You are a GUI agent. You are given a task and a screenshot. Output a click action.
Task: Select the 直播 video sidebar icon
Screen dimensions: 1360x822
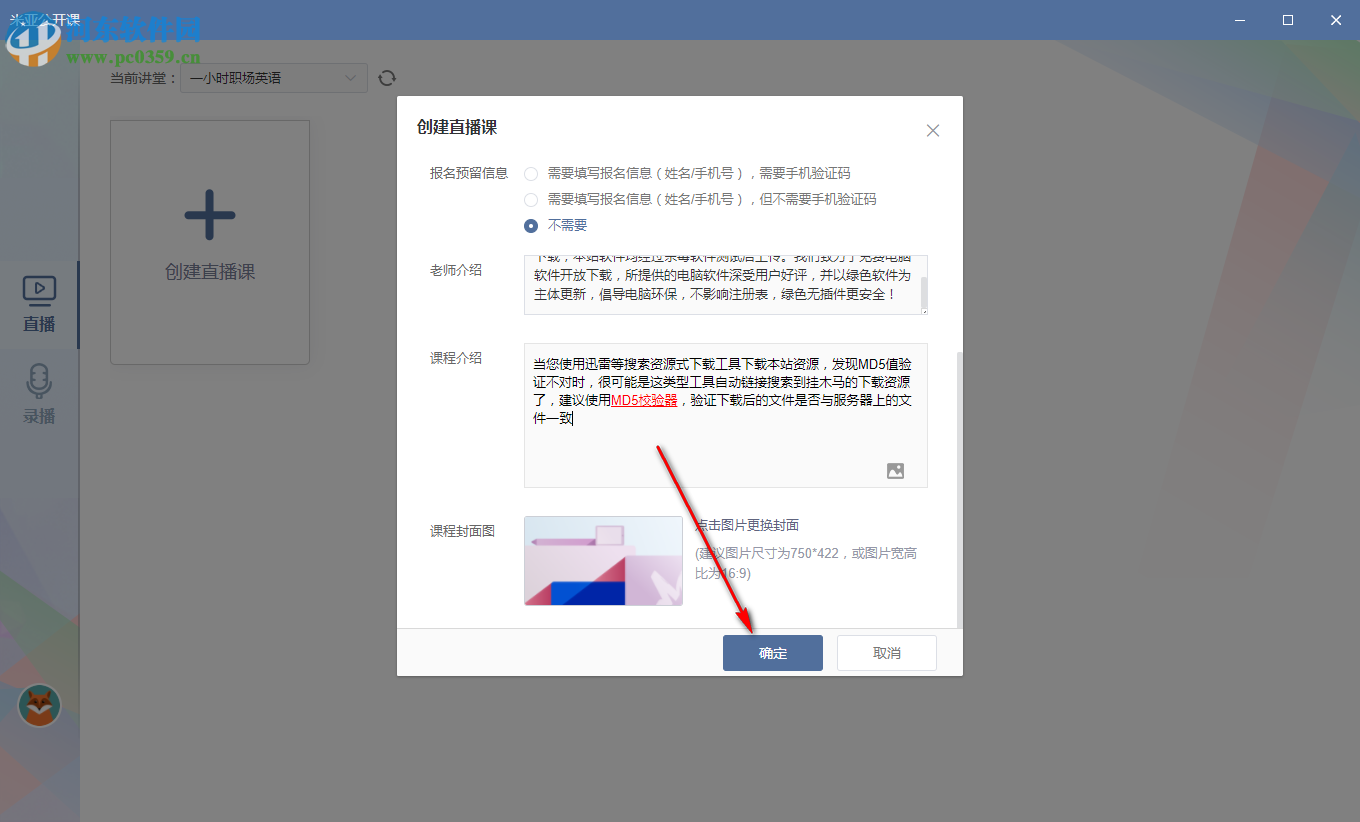38,290
